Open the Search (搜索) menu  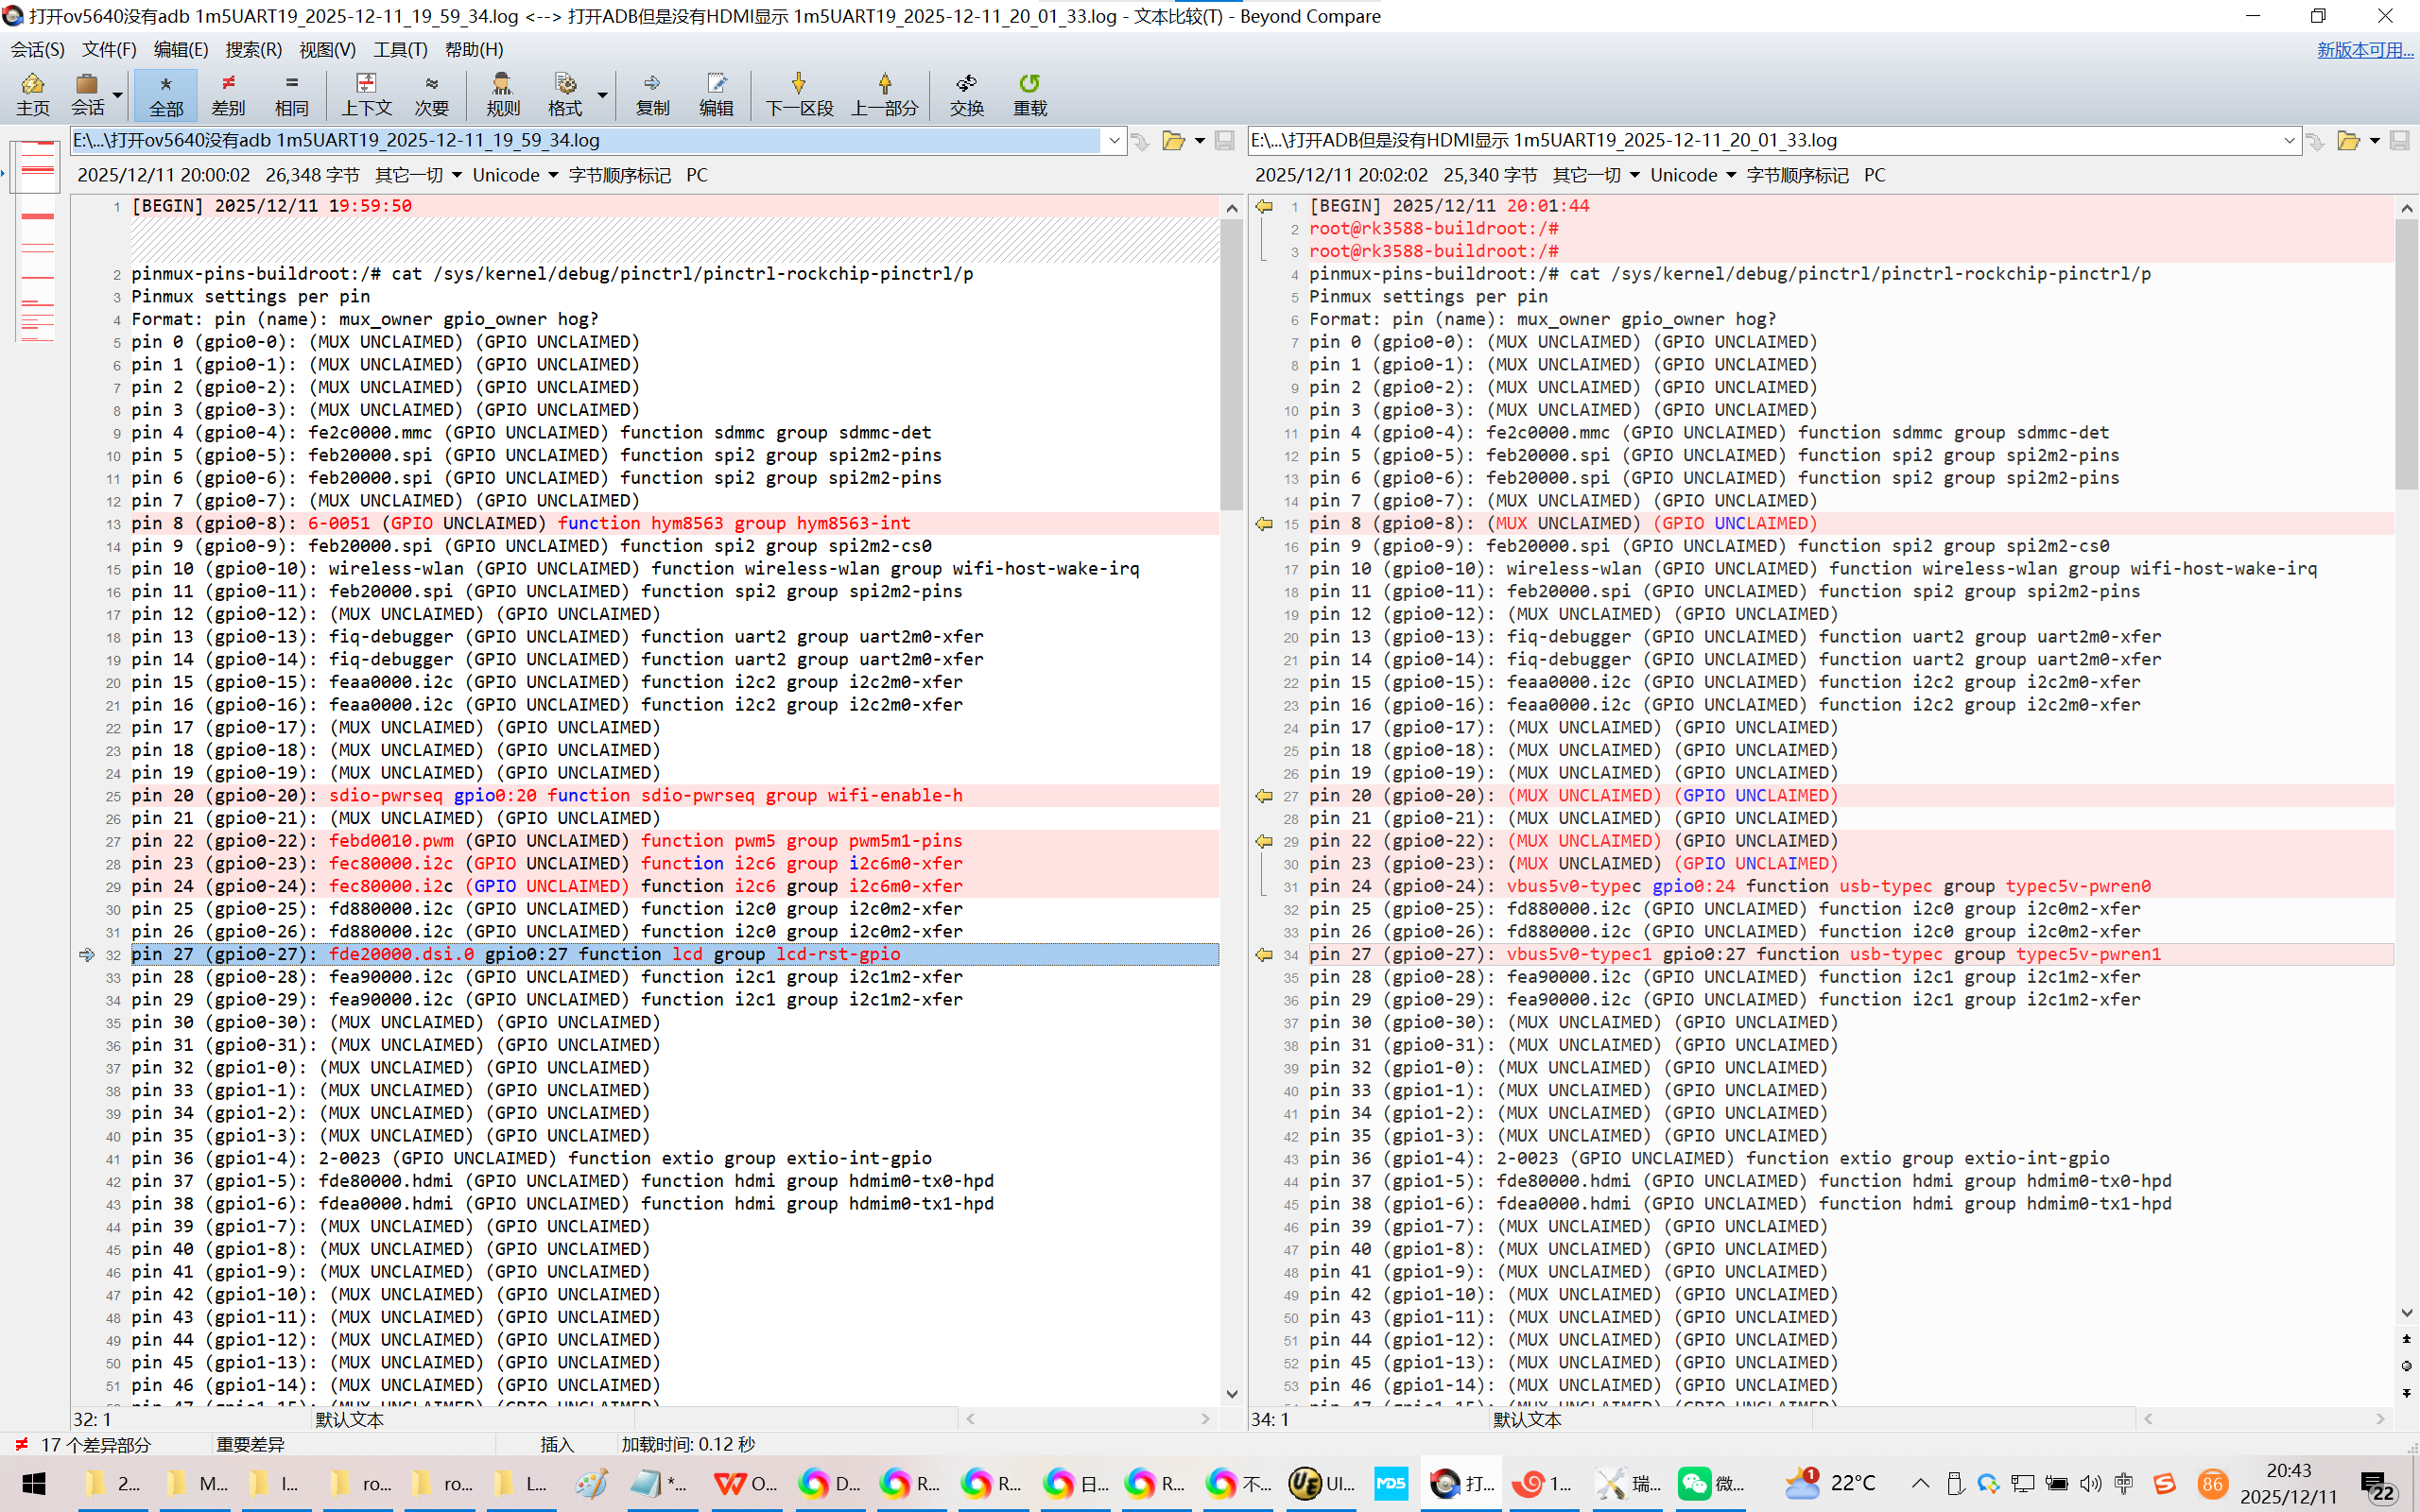click(x=253, y=49)
